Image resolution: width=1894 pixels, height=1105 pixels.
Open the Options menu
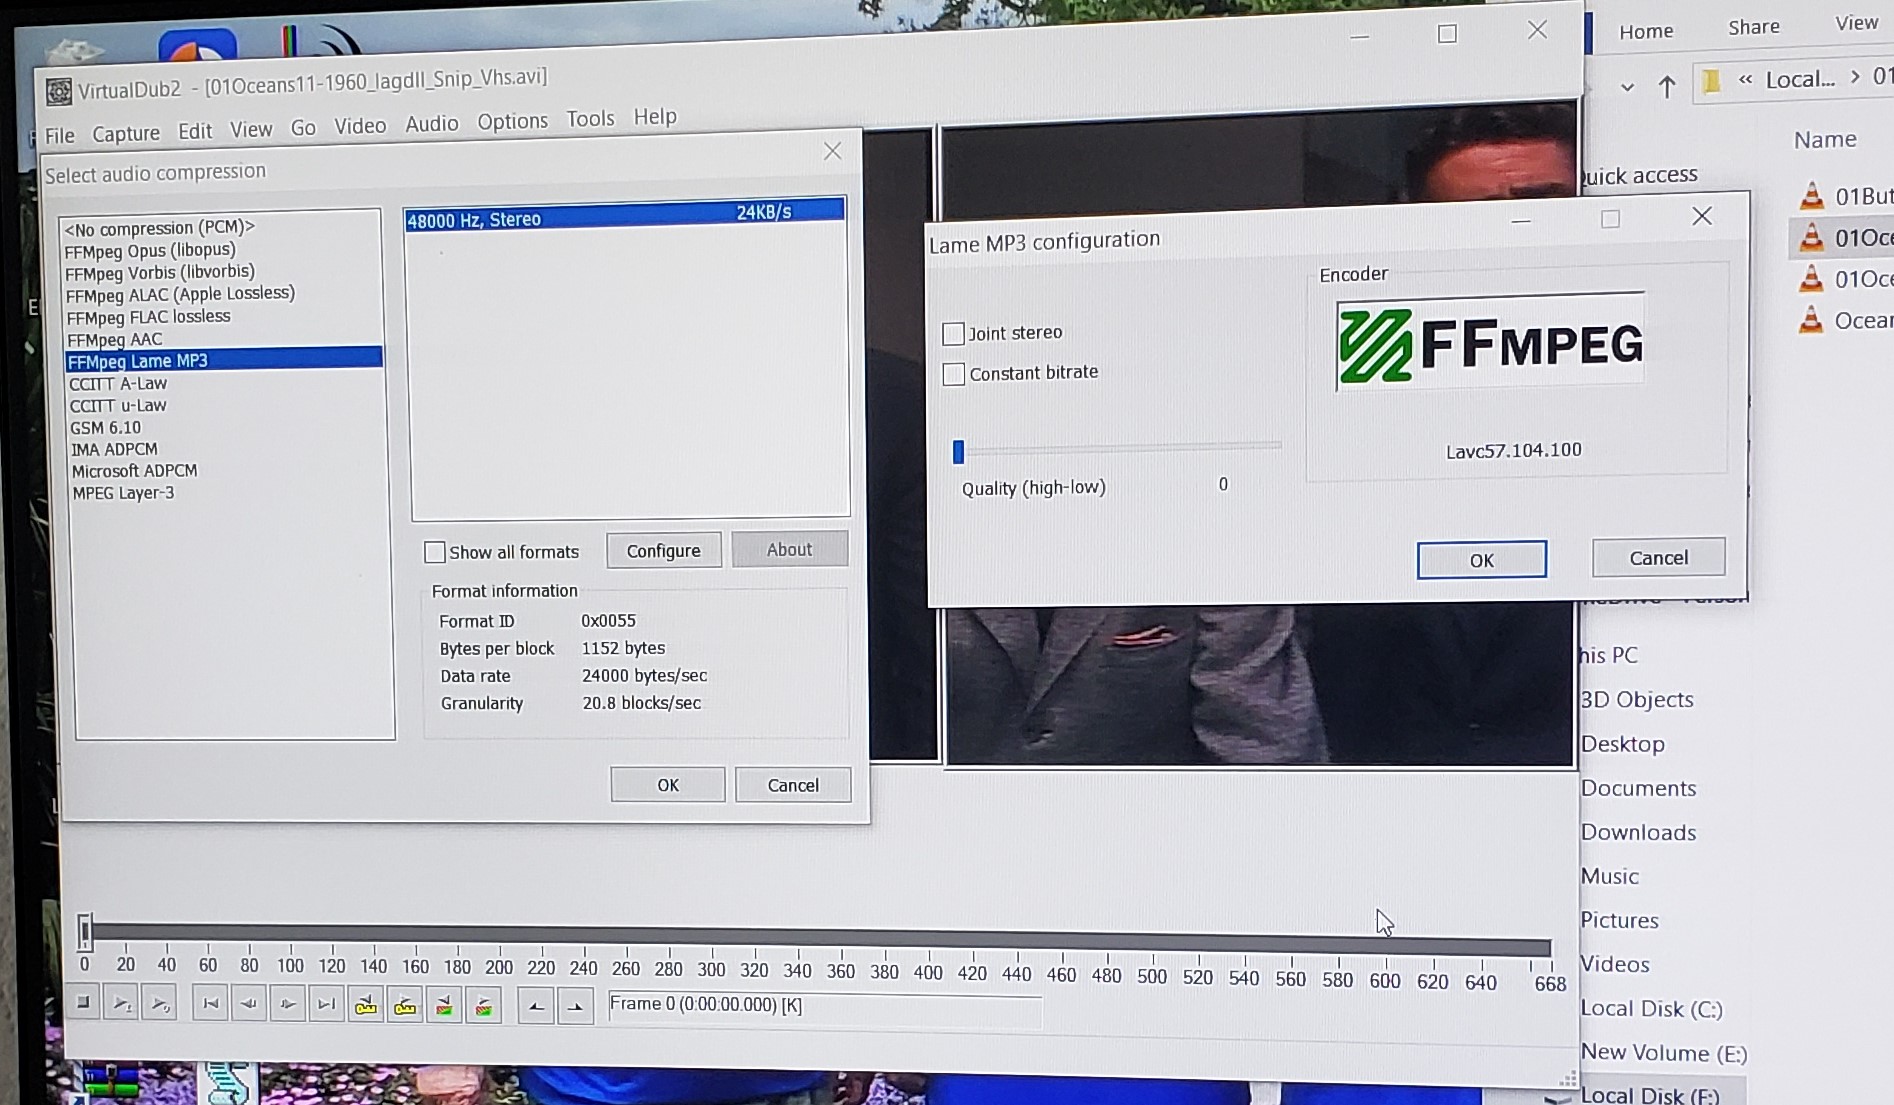point(512,122)
